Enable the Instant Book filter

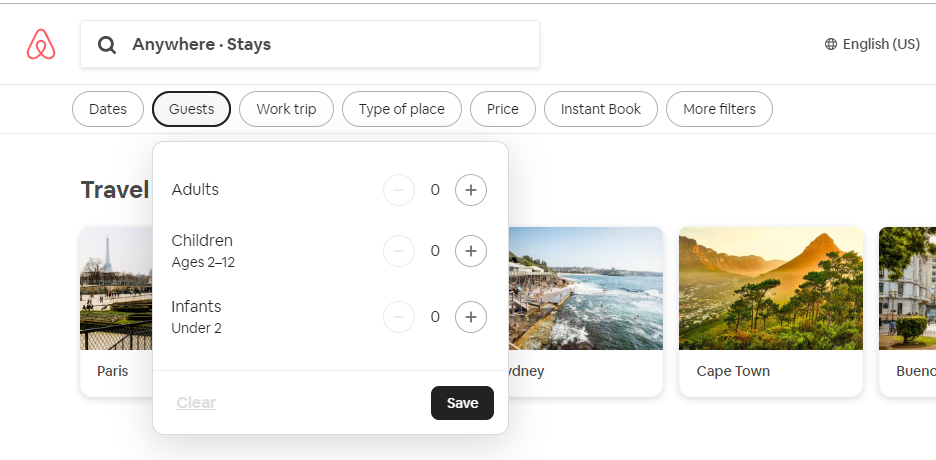(x=600, y=109)
